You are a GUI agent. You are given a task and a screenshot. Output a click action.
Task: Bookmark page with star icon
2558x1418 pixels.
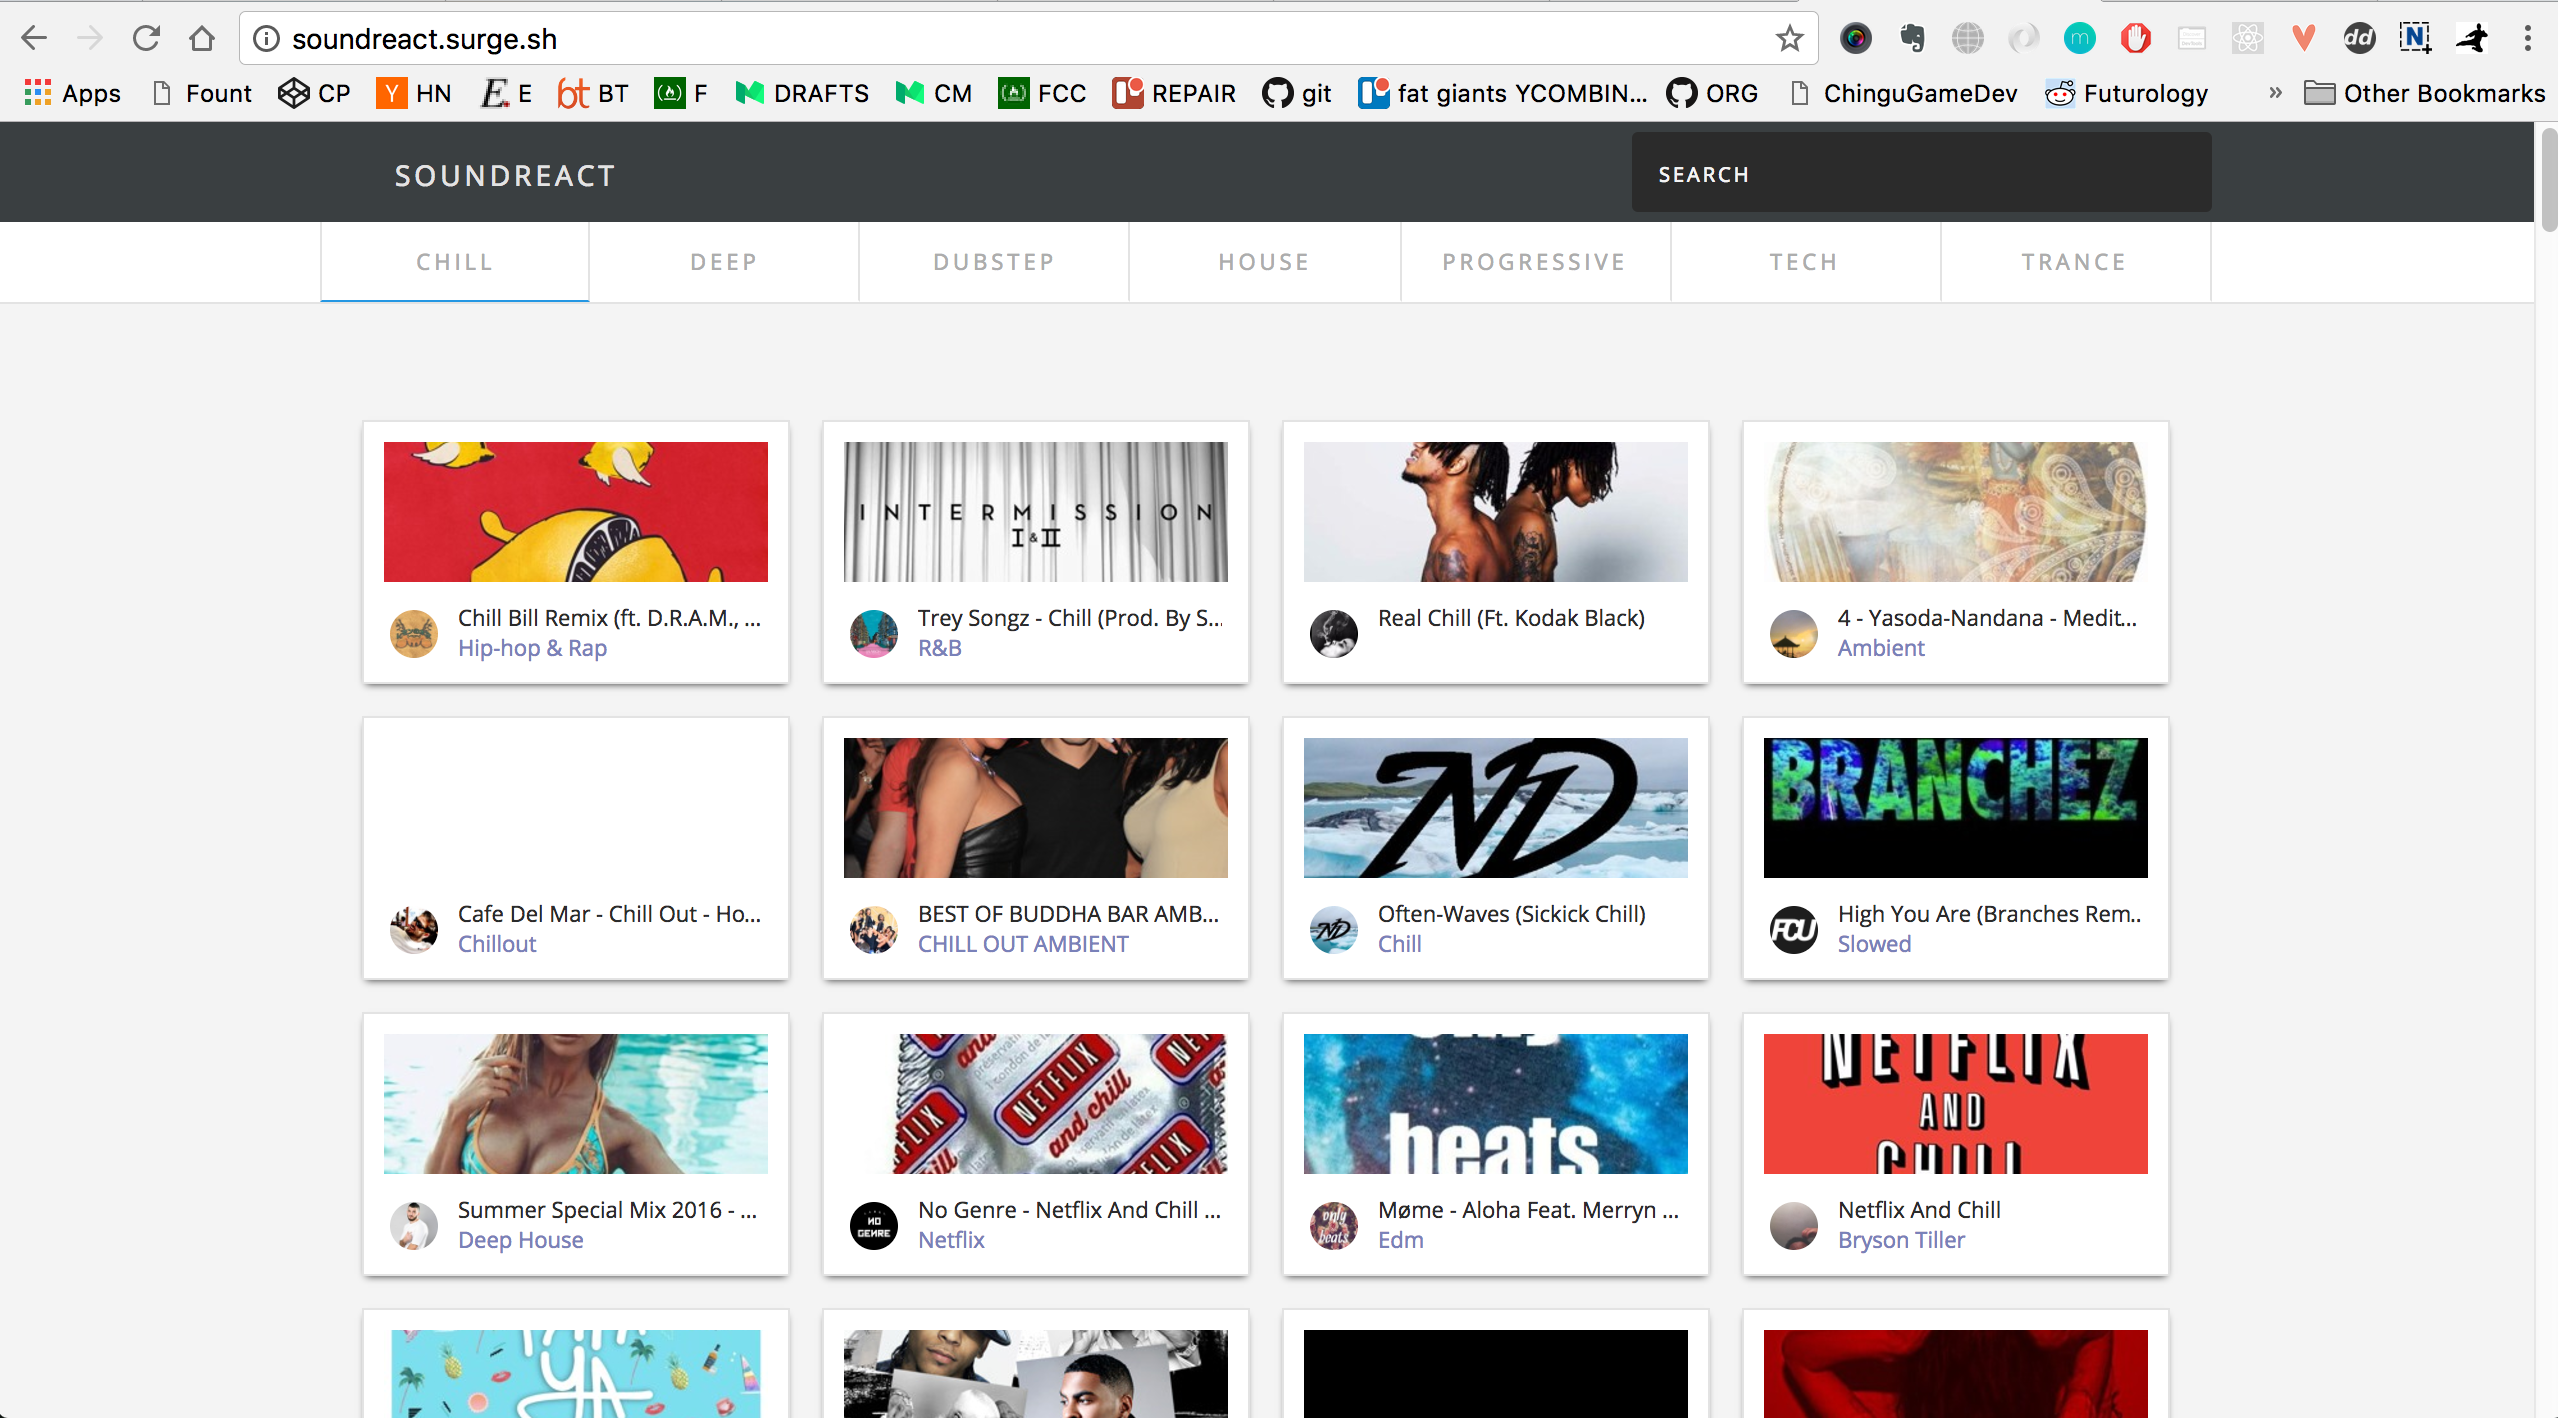[1789, 38]
